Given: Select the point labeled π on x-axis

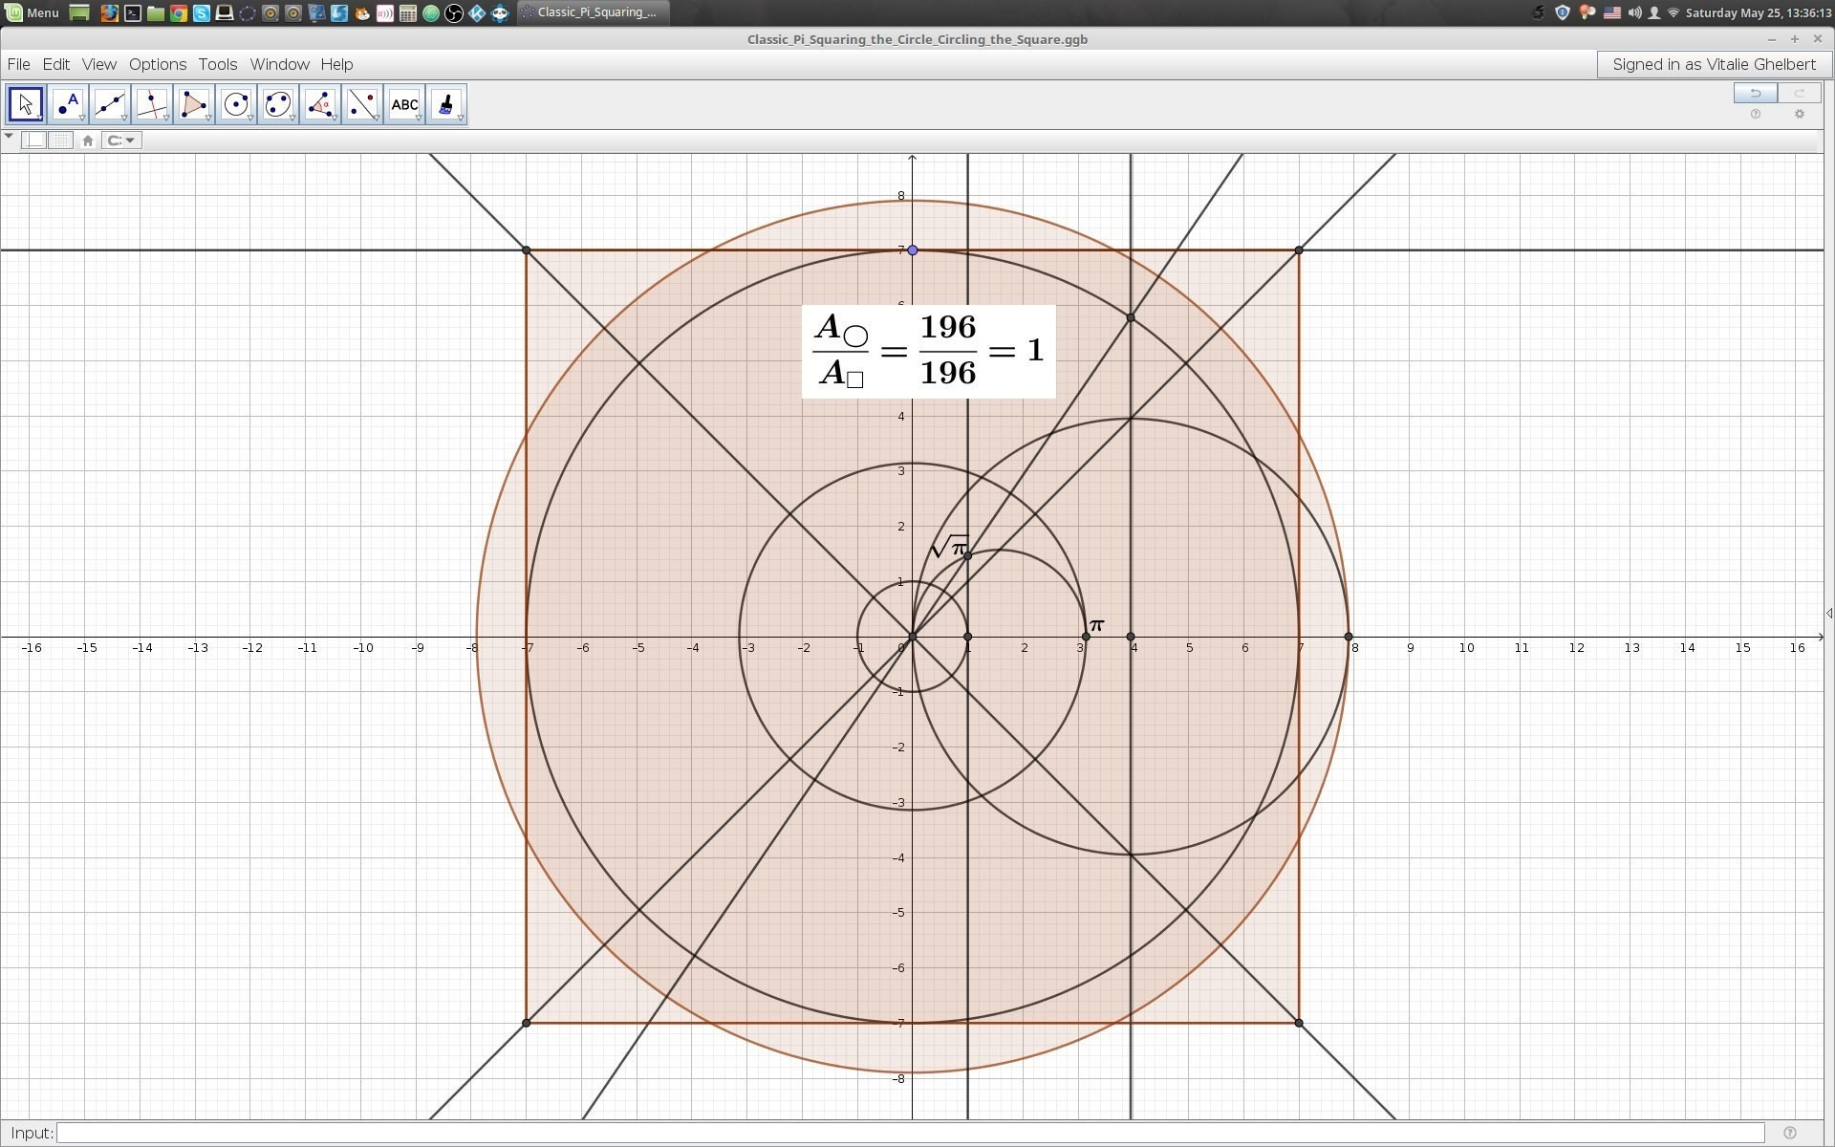Looking at the screenshot, I should pyautogui.click(x=1086, y=637).
